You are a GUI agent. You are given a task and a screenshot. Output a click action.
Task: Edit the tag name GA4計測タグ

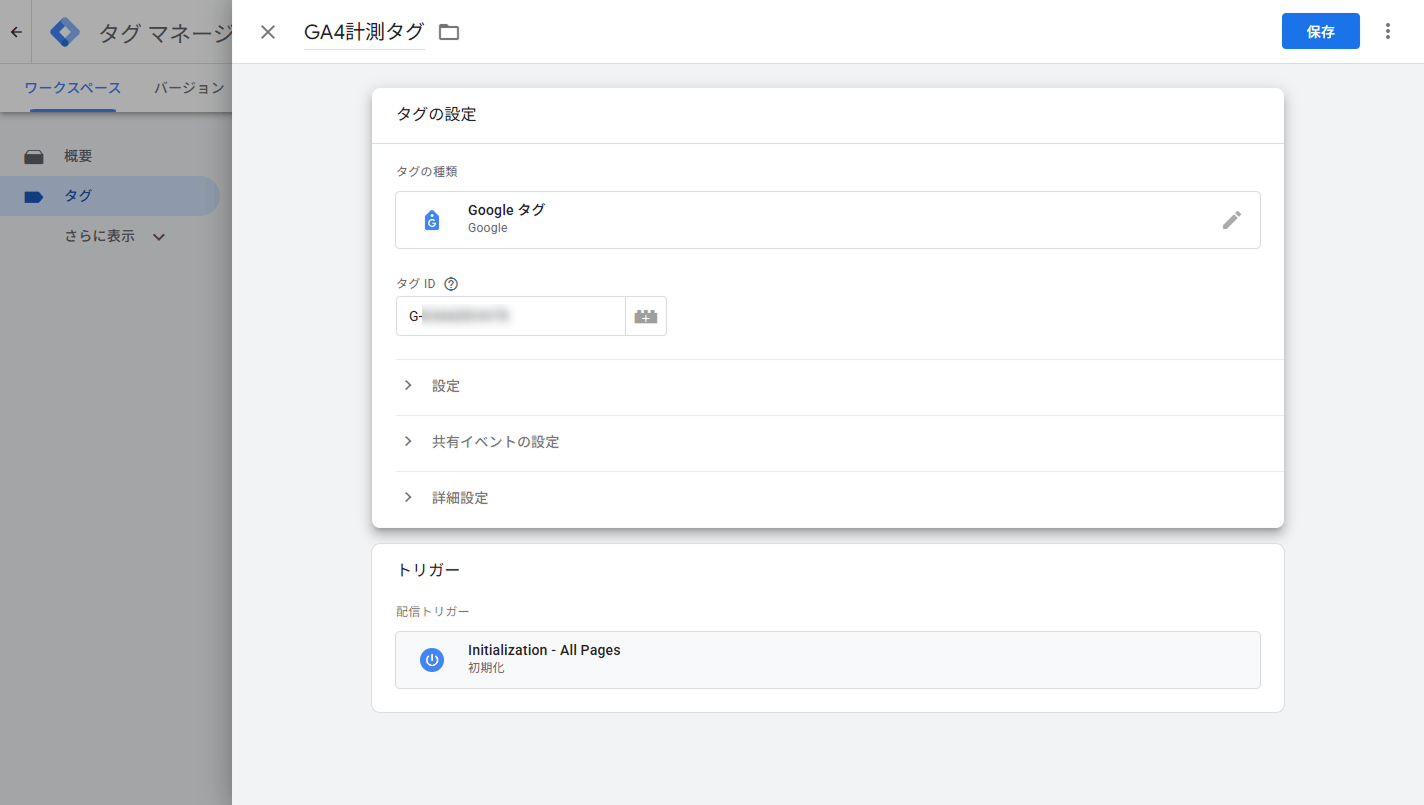click(x=364, y=32)
